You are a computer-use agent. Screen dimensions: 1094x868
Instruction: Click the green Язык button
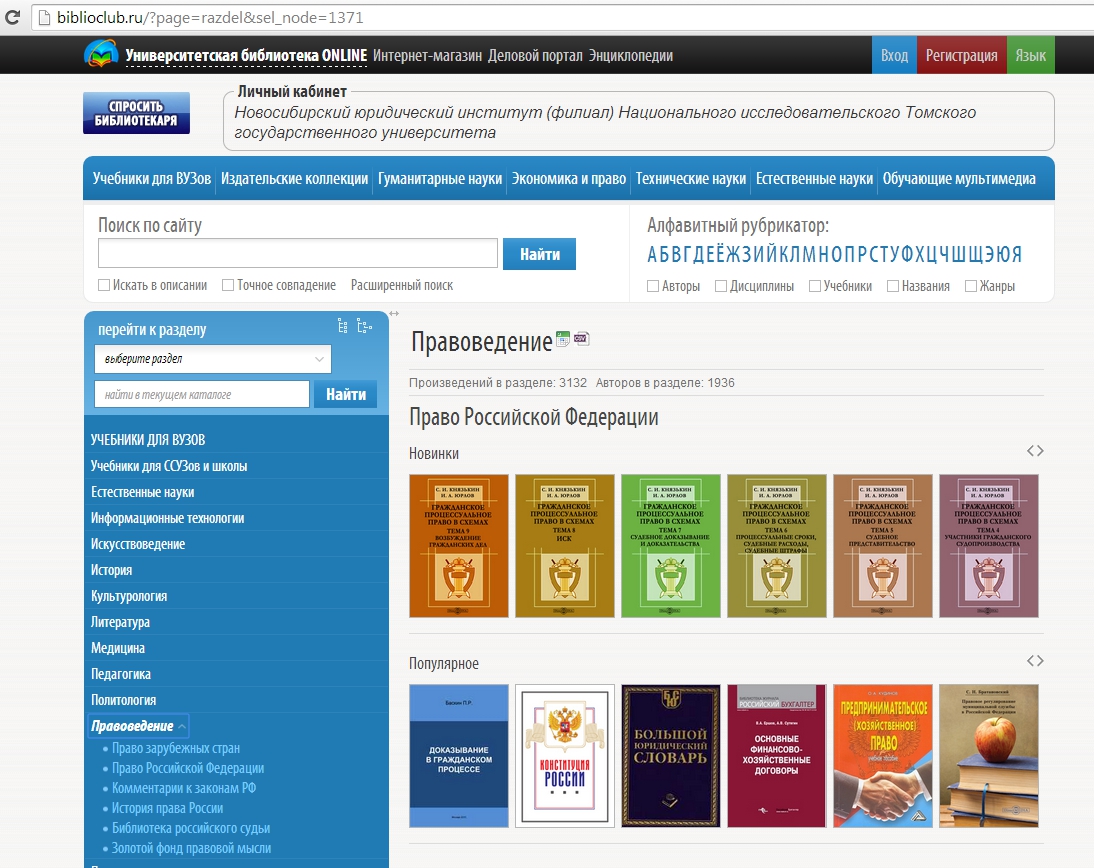coord(1030,56)
